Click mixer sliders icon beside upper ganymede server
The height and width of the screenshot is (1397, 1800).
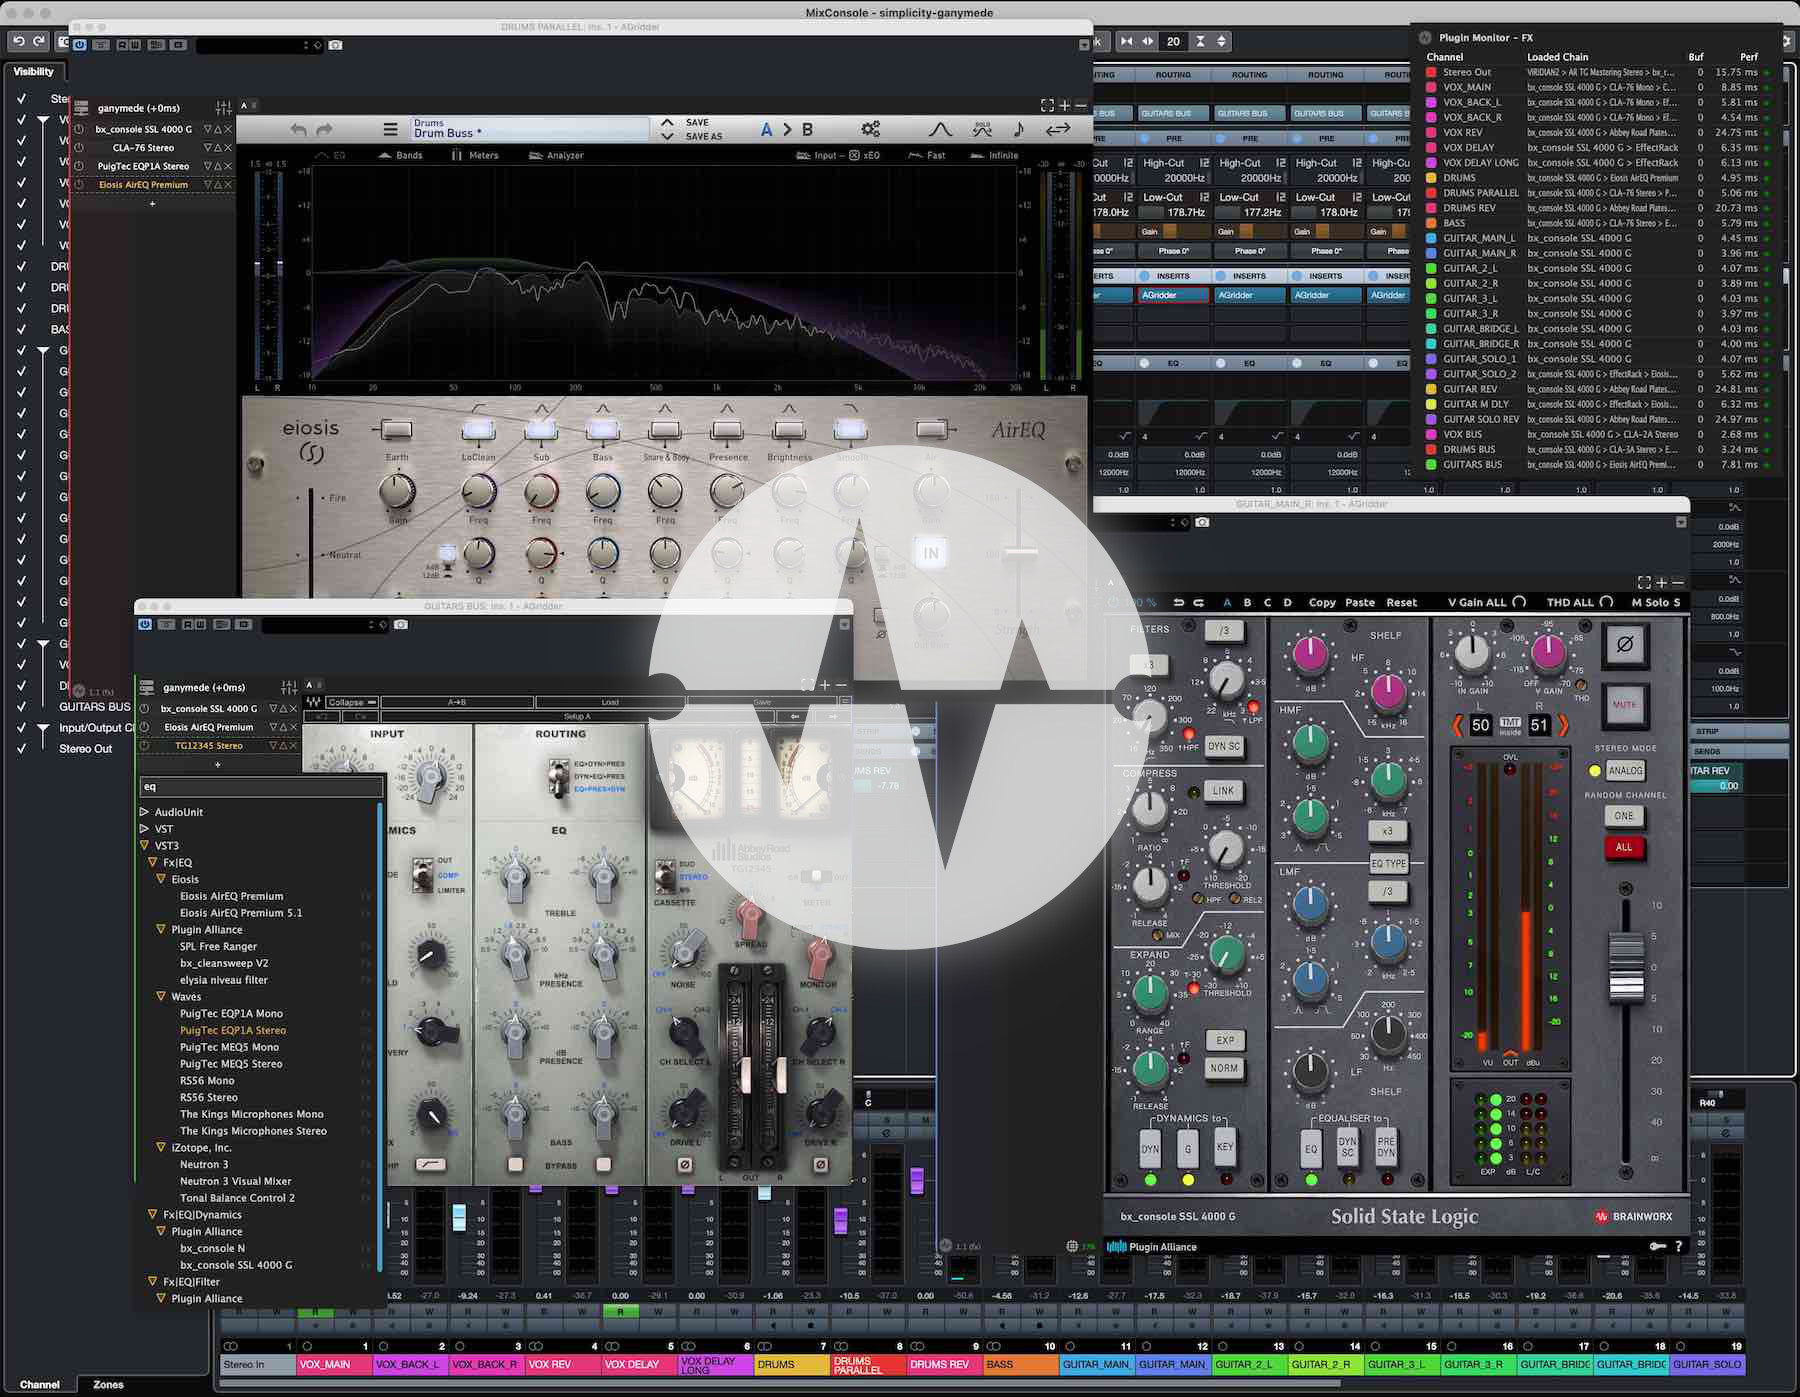[x=223, y=108]
